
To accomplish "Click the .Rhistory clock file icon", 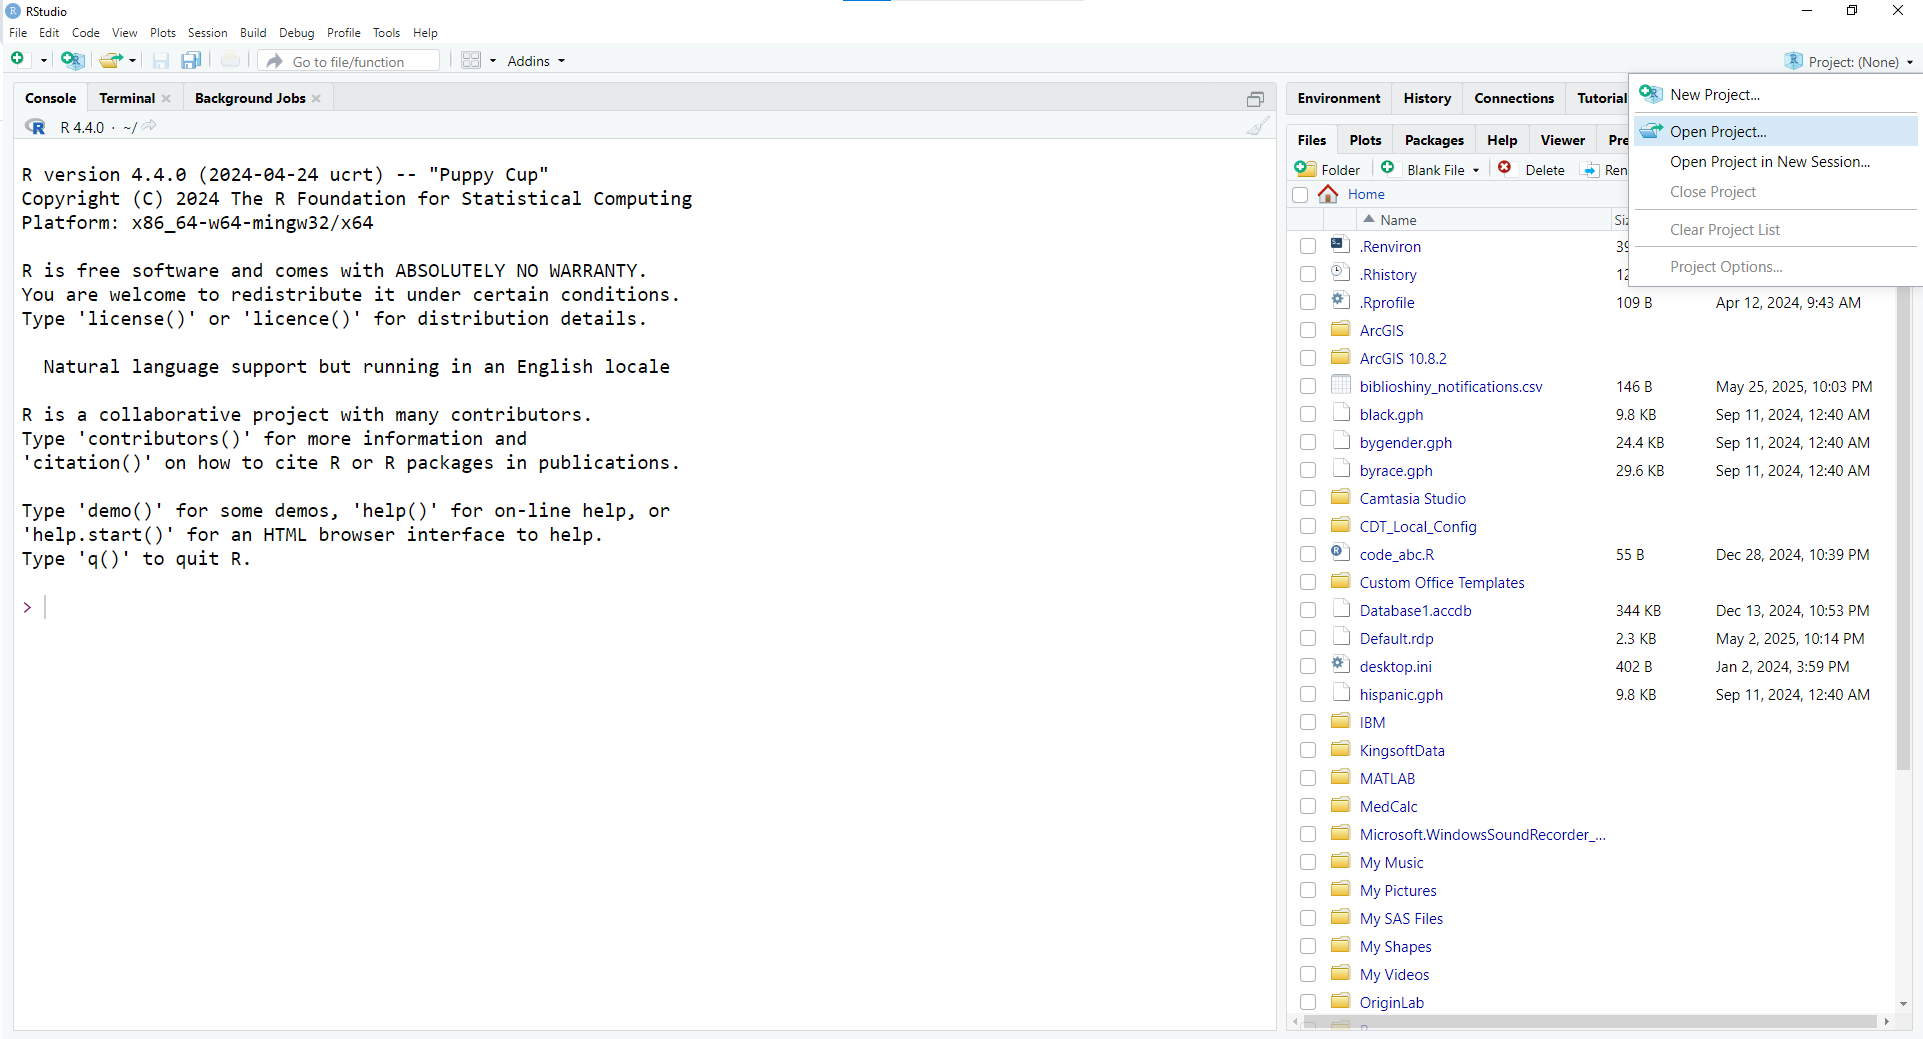I will (x=1341, y=273).
